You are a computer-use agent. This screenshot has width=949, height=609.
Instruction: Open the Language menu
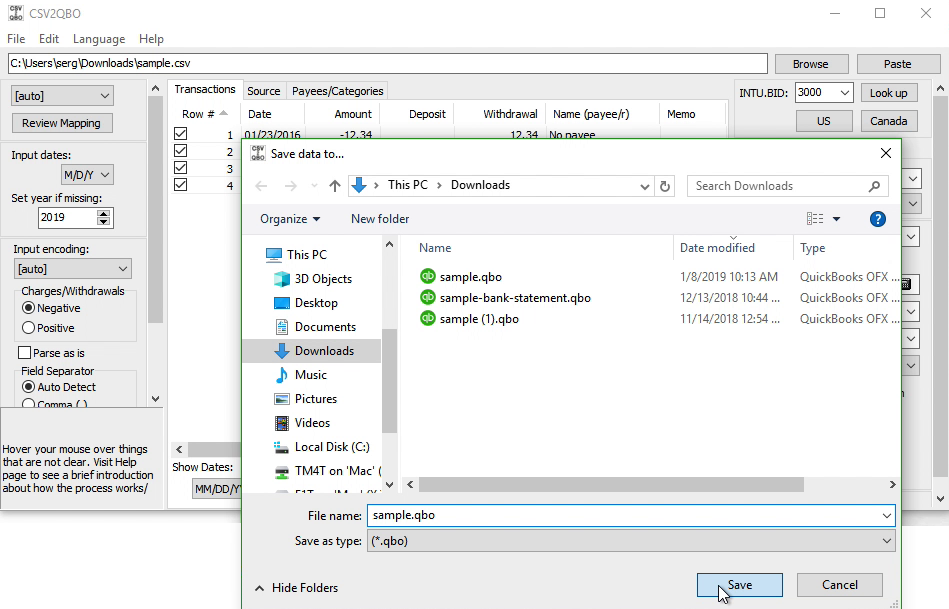[x=99, y=39]
